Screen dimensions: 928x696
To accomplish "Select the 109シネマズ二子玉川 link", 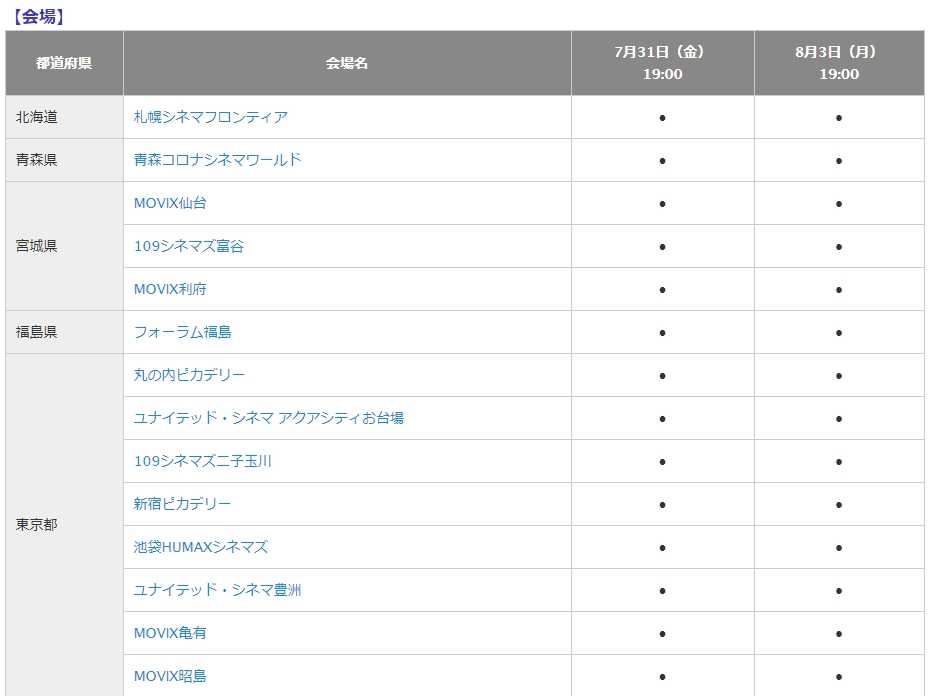I will tap(202, 461).
